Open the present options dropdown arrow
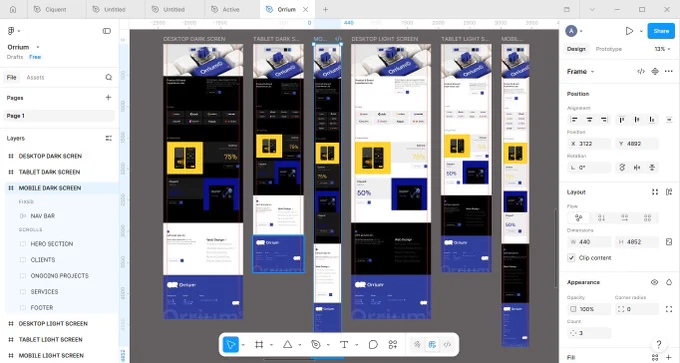 click(641, 31)
